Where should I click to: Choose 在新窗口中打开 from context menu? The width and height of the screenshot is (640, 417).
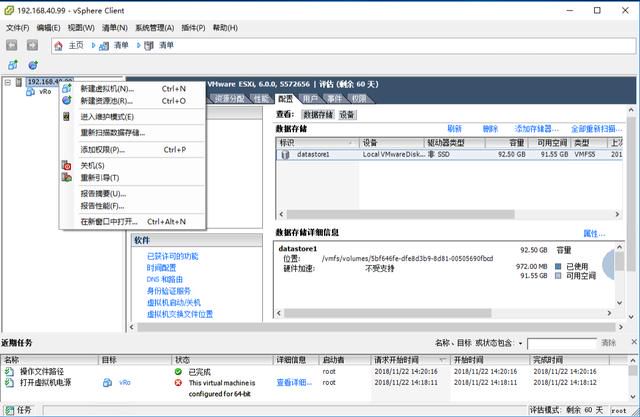(133, 222)
